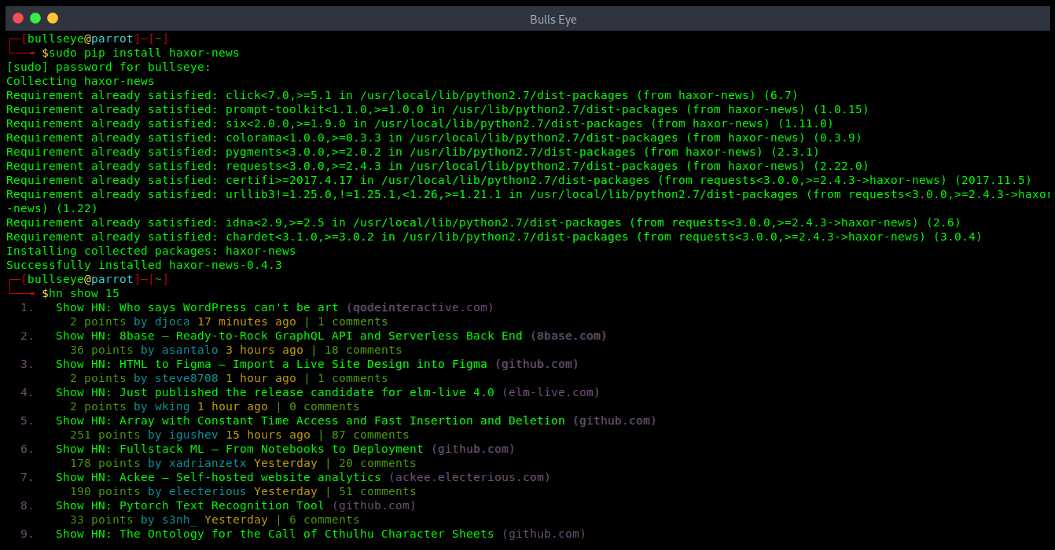1055x550 pixels.
Task: Click username djoca
Action: pos(172,321)
